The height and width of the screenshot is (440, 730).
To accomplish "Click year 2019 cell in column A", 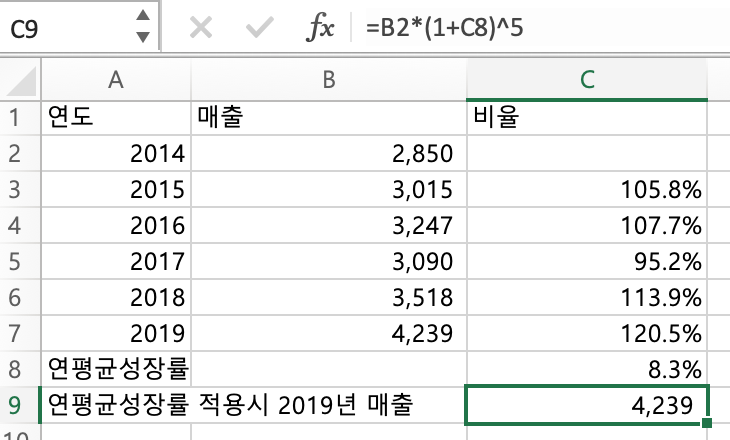I will point(116,332).
